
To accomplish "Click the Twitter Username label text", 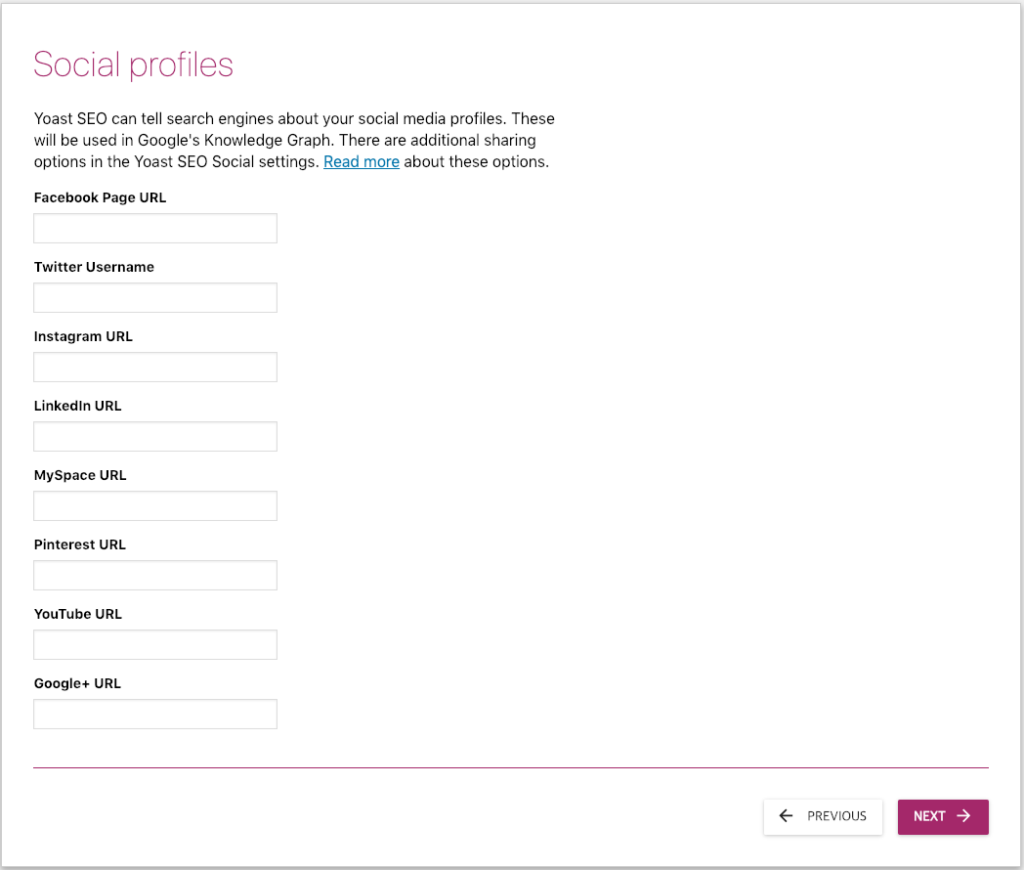I will click(x=94, y=267).
